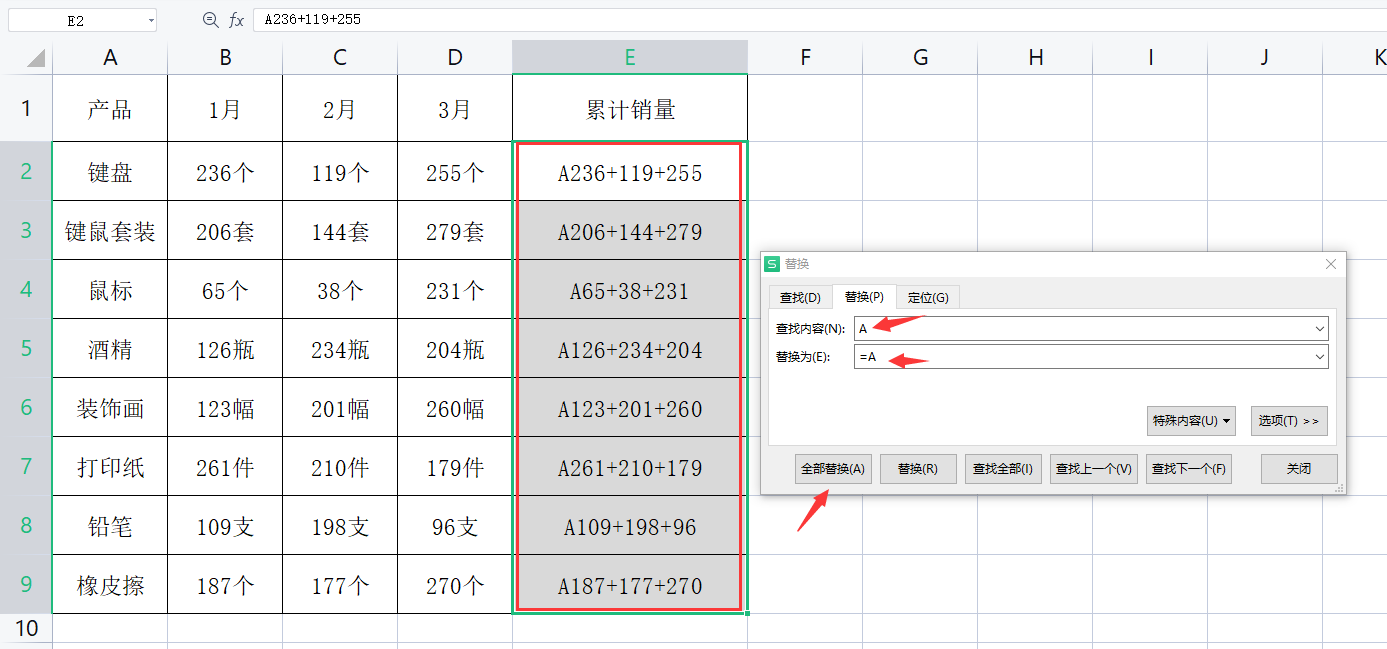Select row 8 header
The height and width of the screenshot is (649, 1387).
click(26, 526)
